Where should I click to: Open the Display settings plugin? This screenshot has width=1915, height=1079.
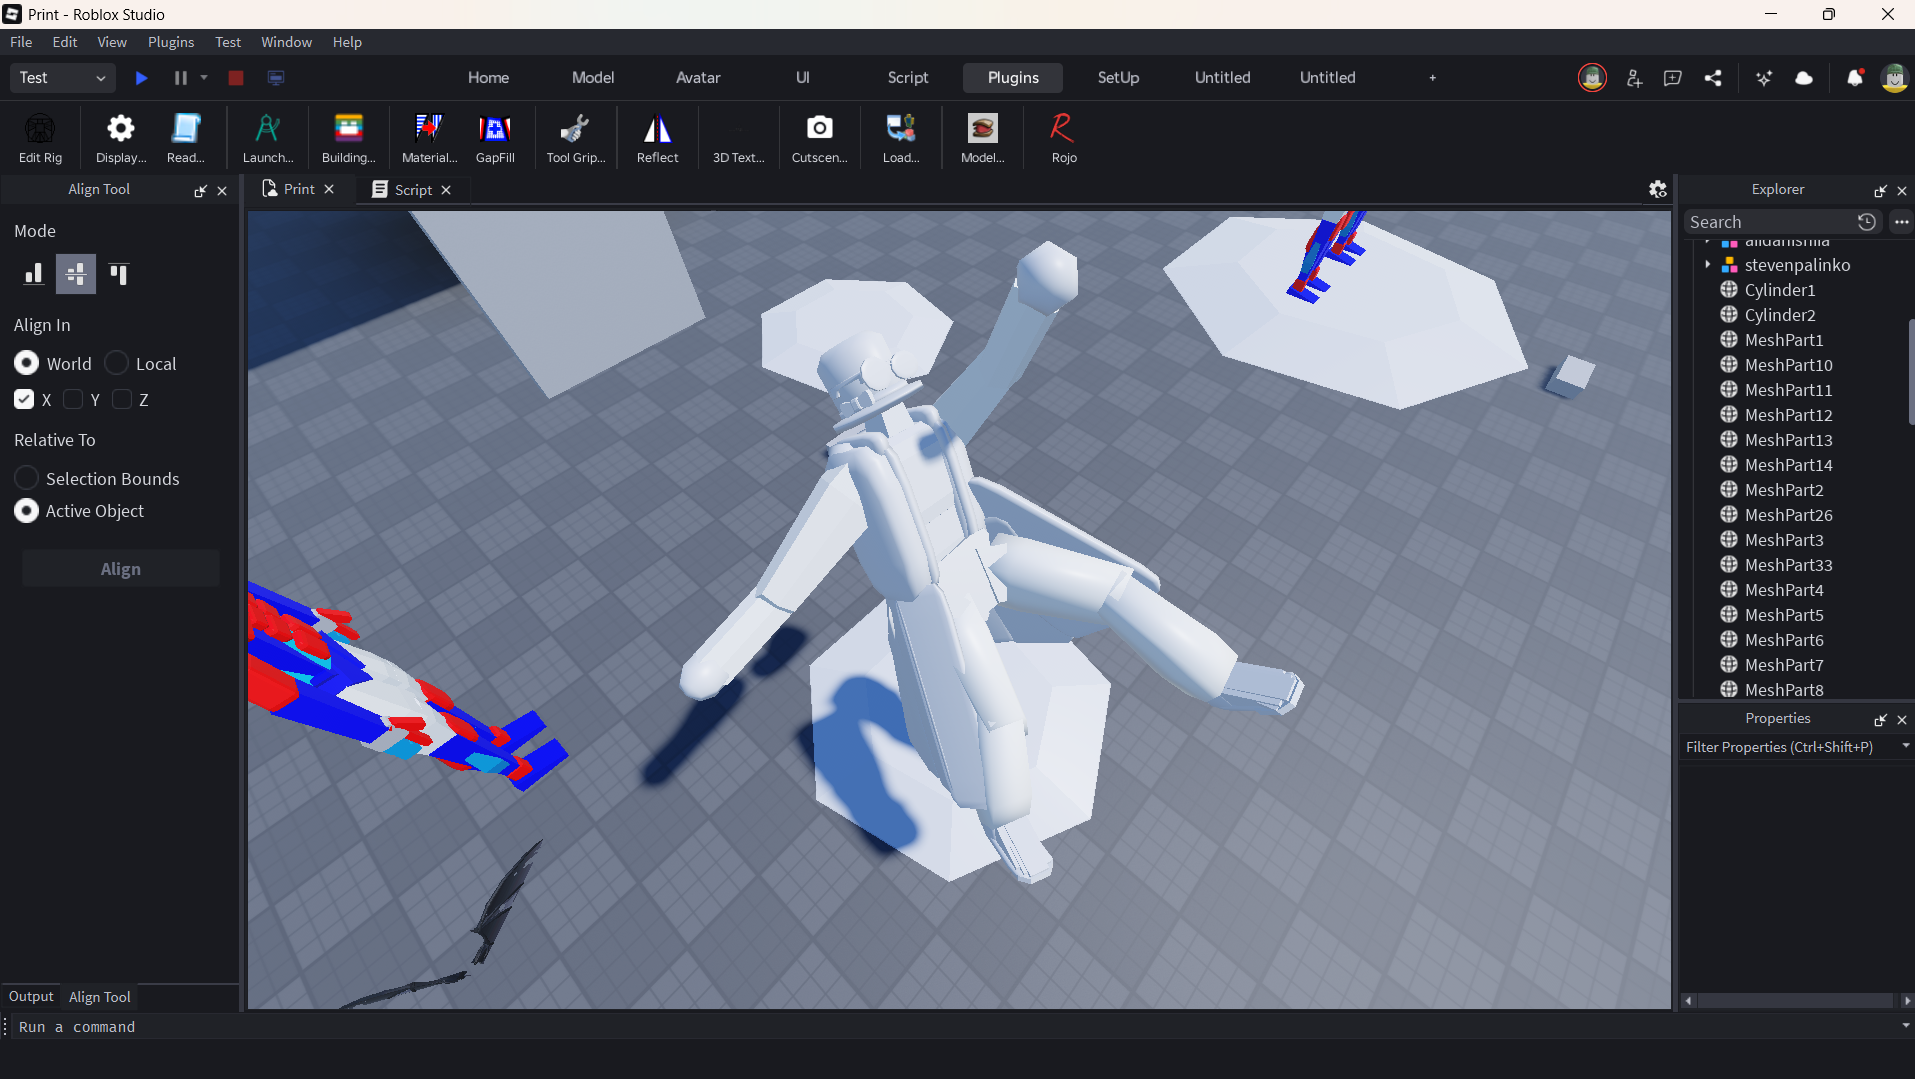coord(121,137)
